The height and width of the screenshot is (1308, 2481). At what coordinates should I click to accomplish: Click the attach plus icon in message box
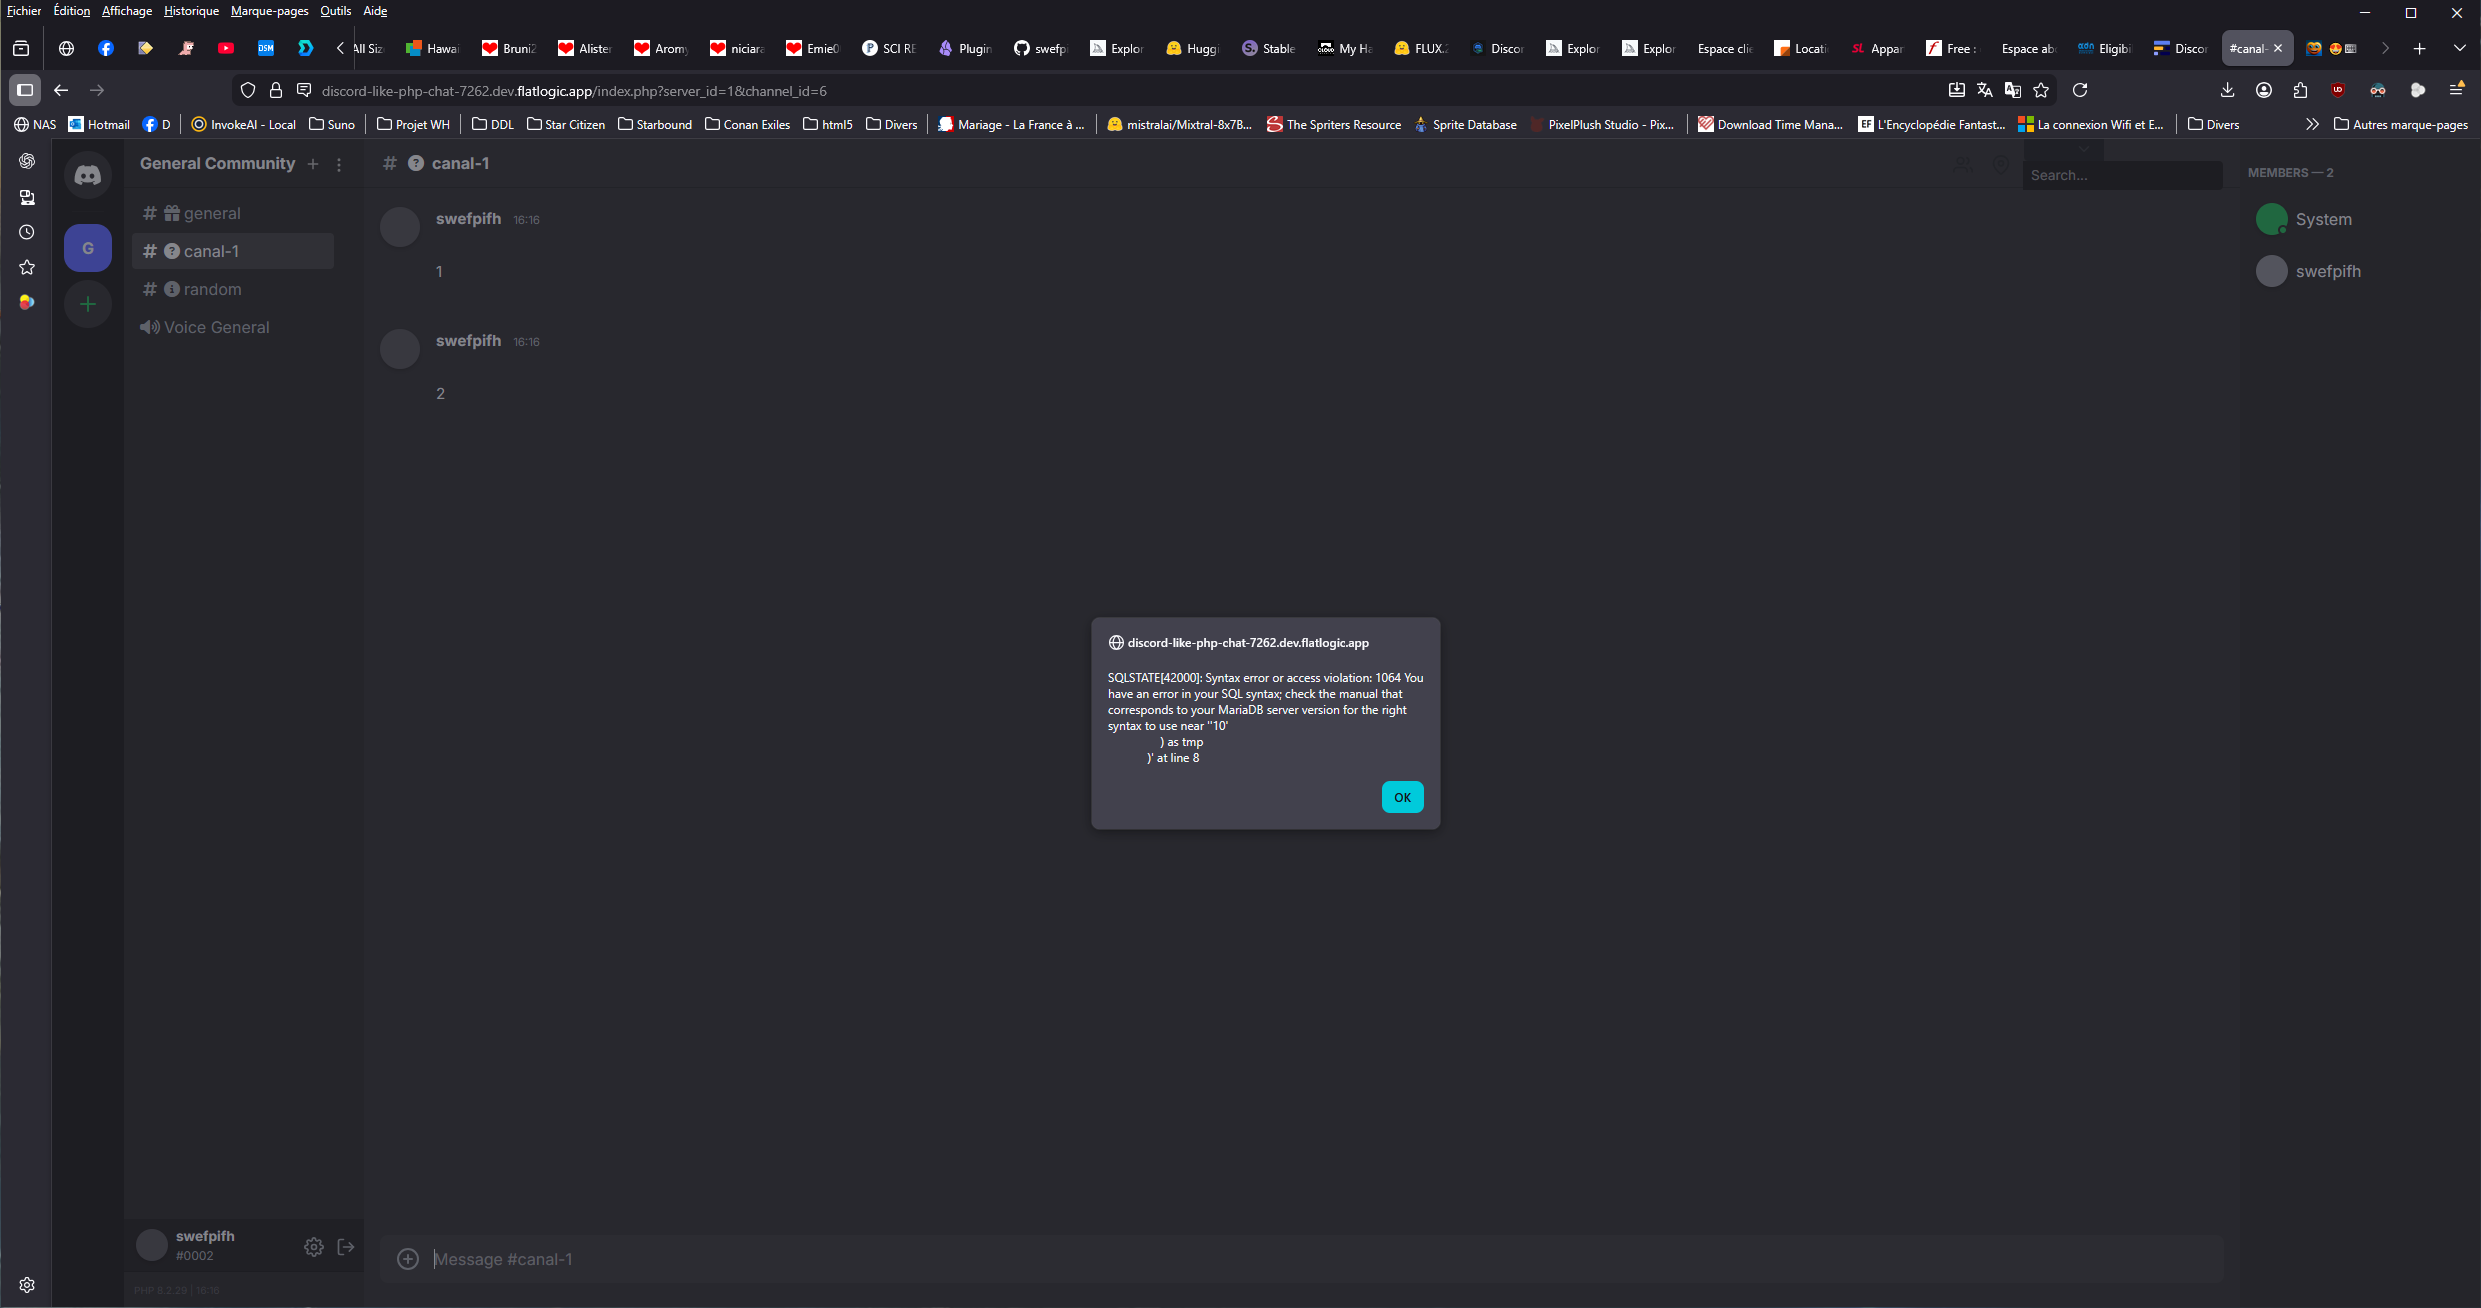tap(408, 1259)
